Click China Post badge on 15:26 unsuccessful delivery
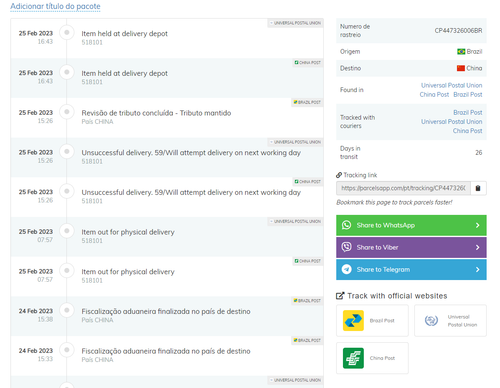Viewport: 500px width, 388px height. coord(308,182)
